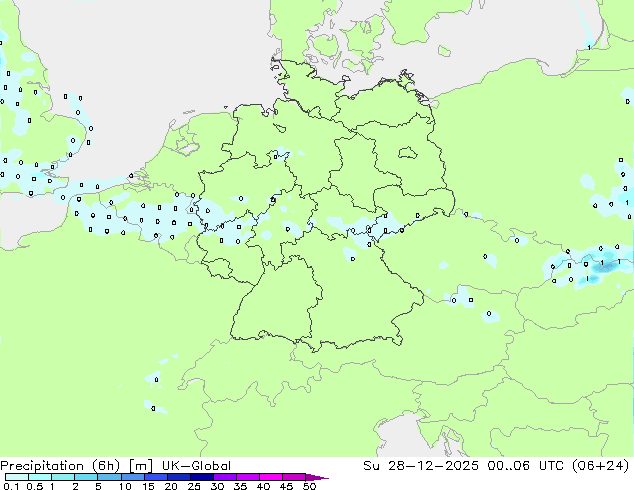Click the '30' legend scale value
Screen dimensions: 634x490
click(x=217, y=486)
